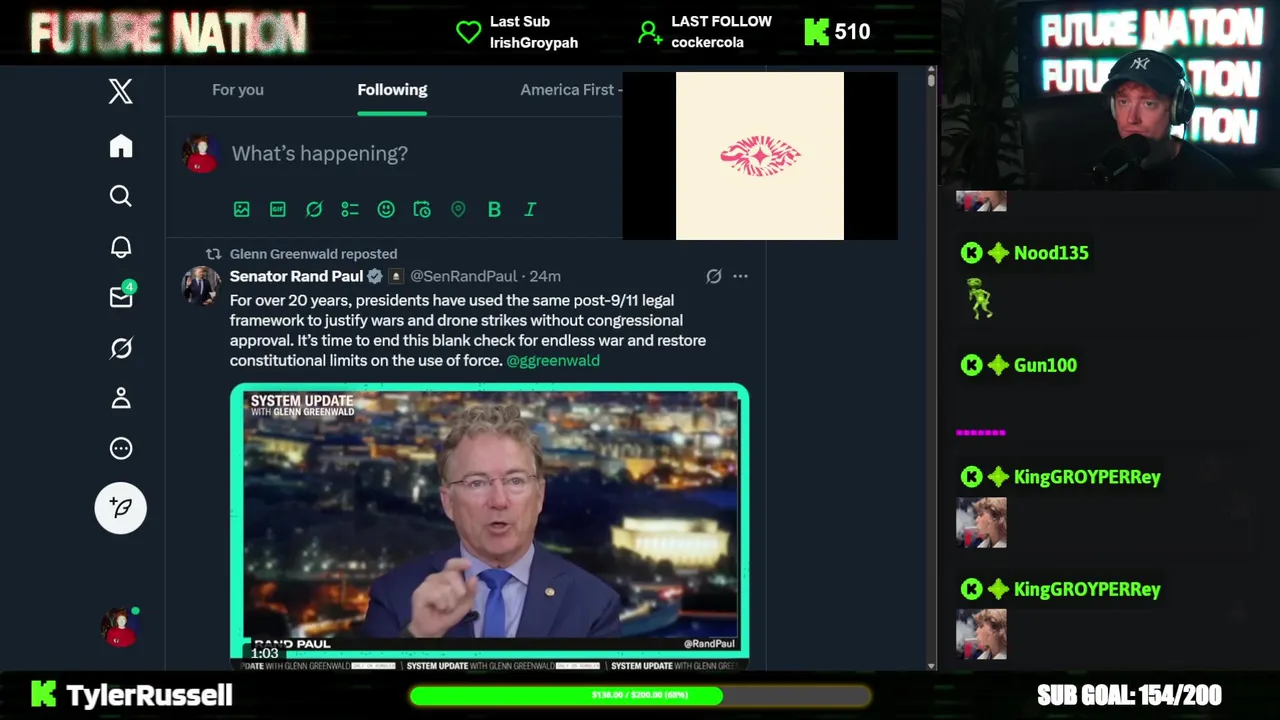1280x720 pixels.
Task: Open the Senator Rand Paul profile name
Action: (296, 276)
